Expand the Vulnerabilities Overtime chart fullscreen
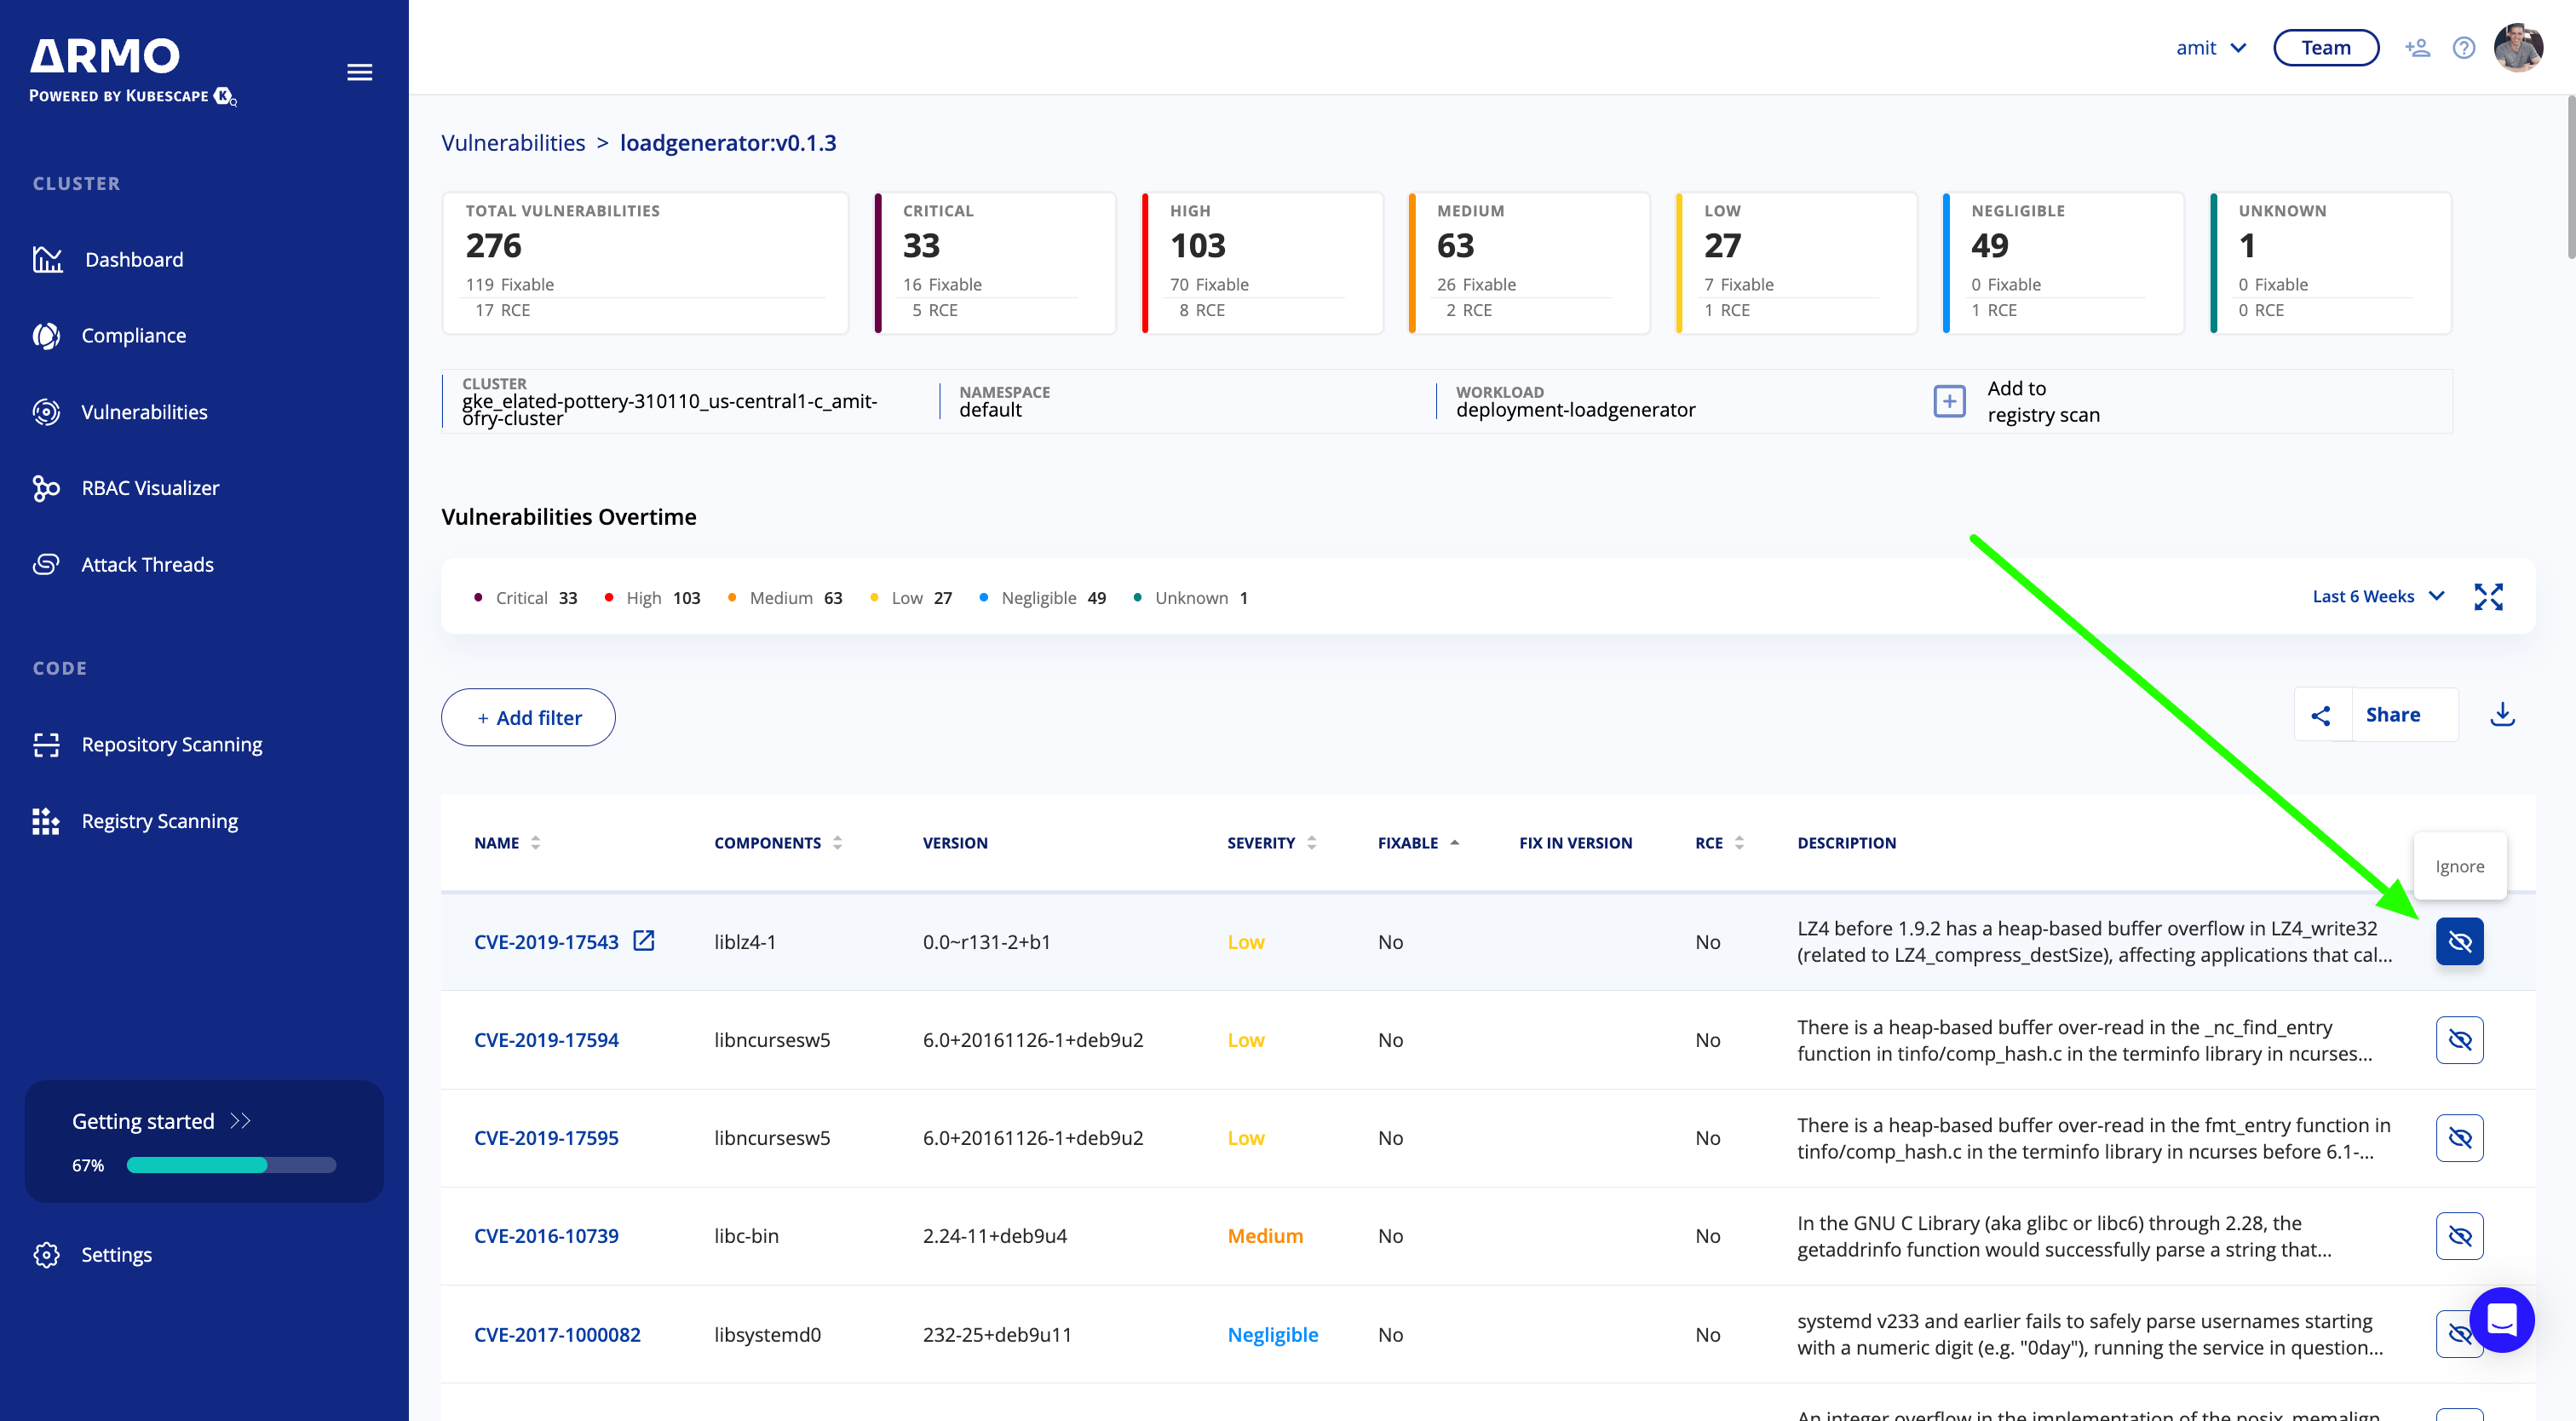This screenshot has height=1421, width=2576. pyautogui.click(x=2488, y=597)
